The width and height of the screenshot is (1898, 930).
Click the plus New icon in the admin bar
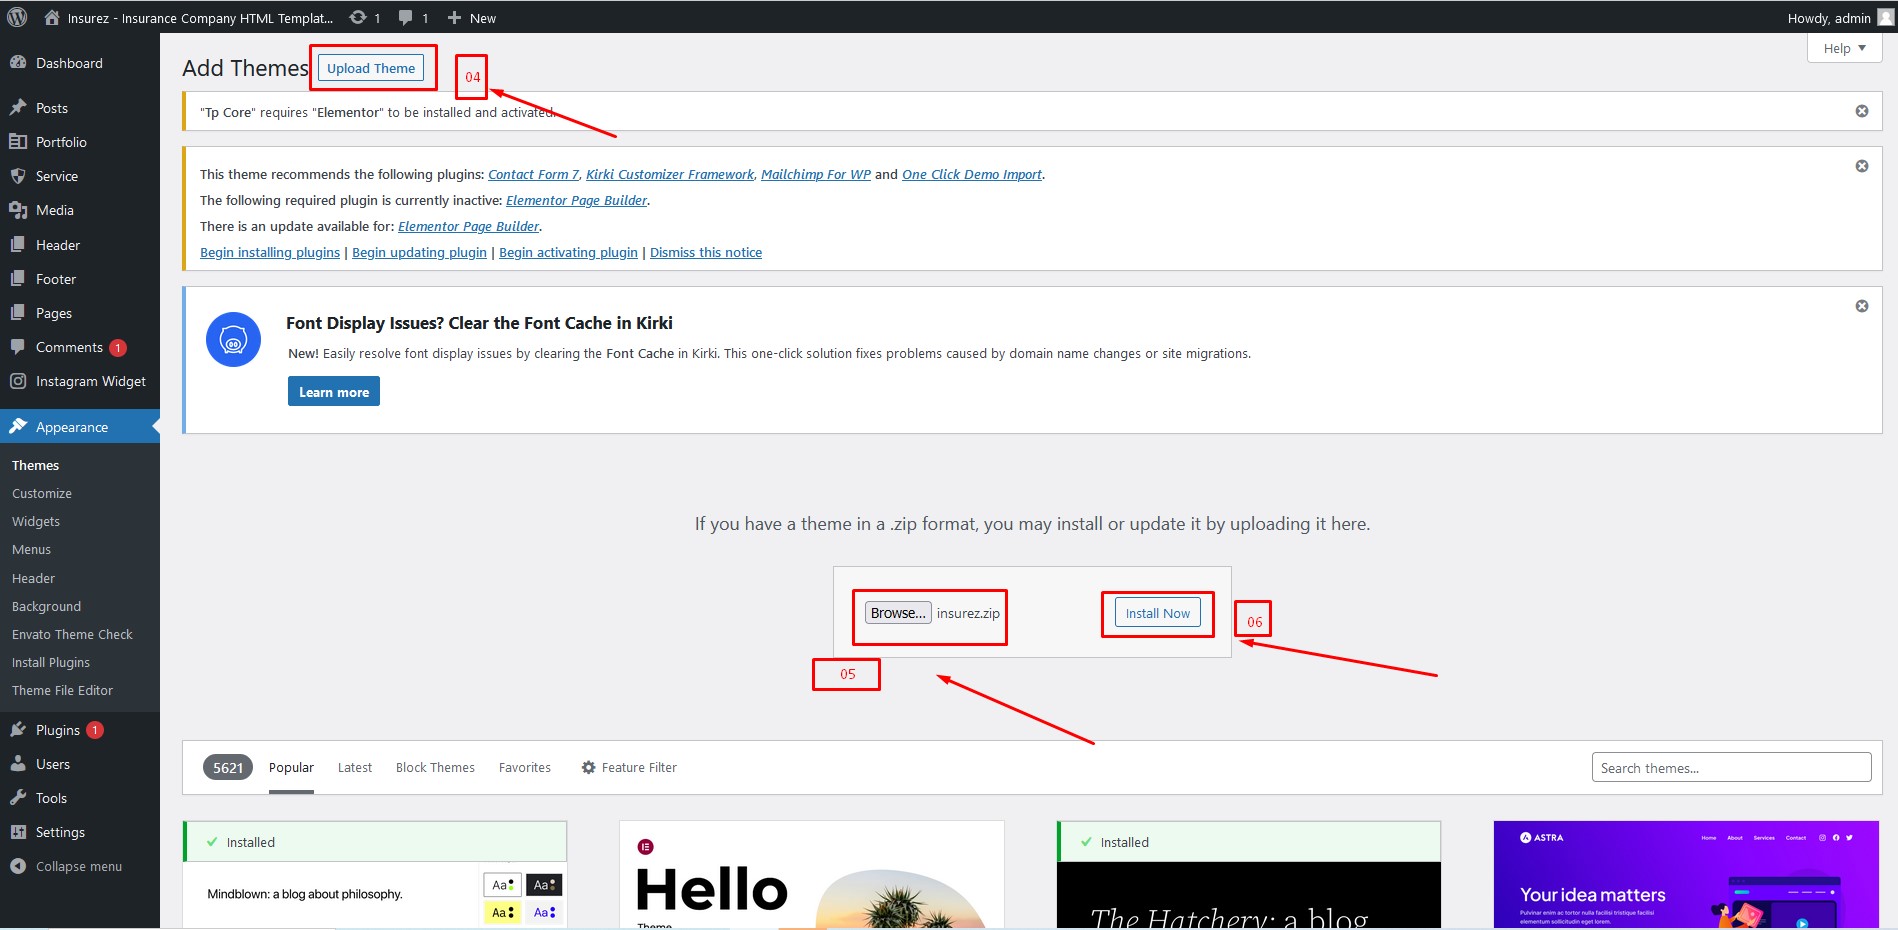click(454, 17)
